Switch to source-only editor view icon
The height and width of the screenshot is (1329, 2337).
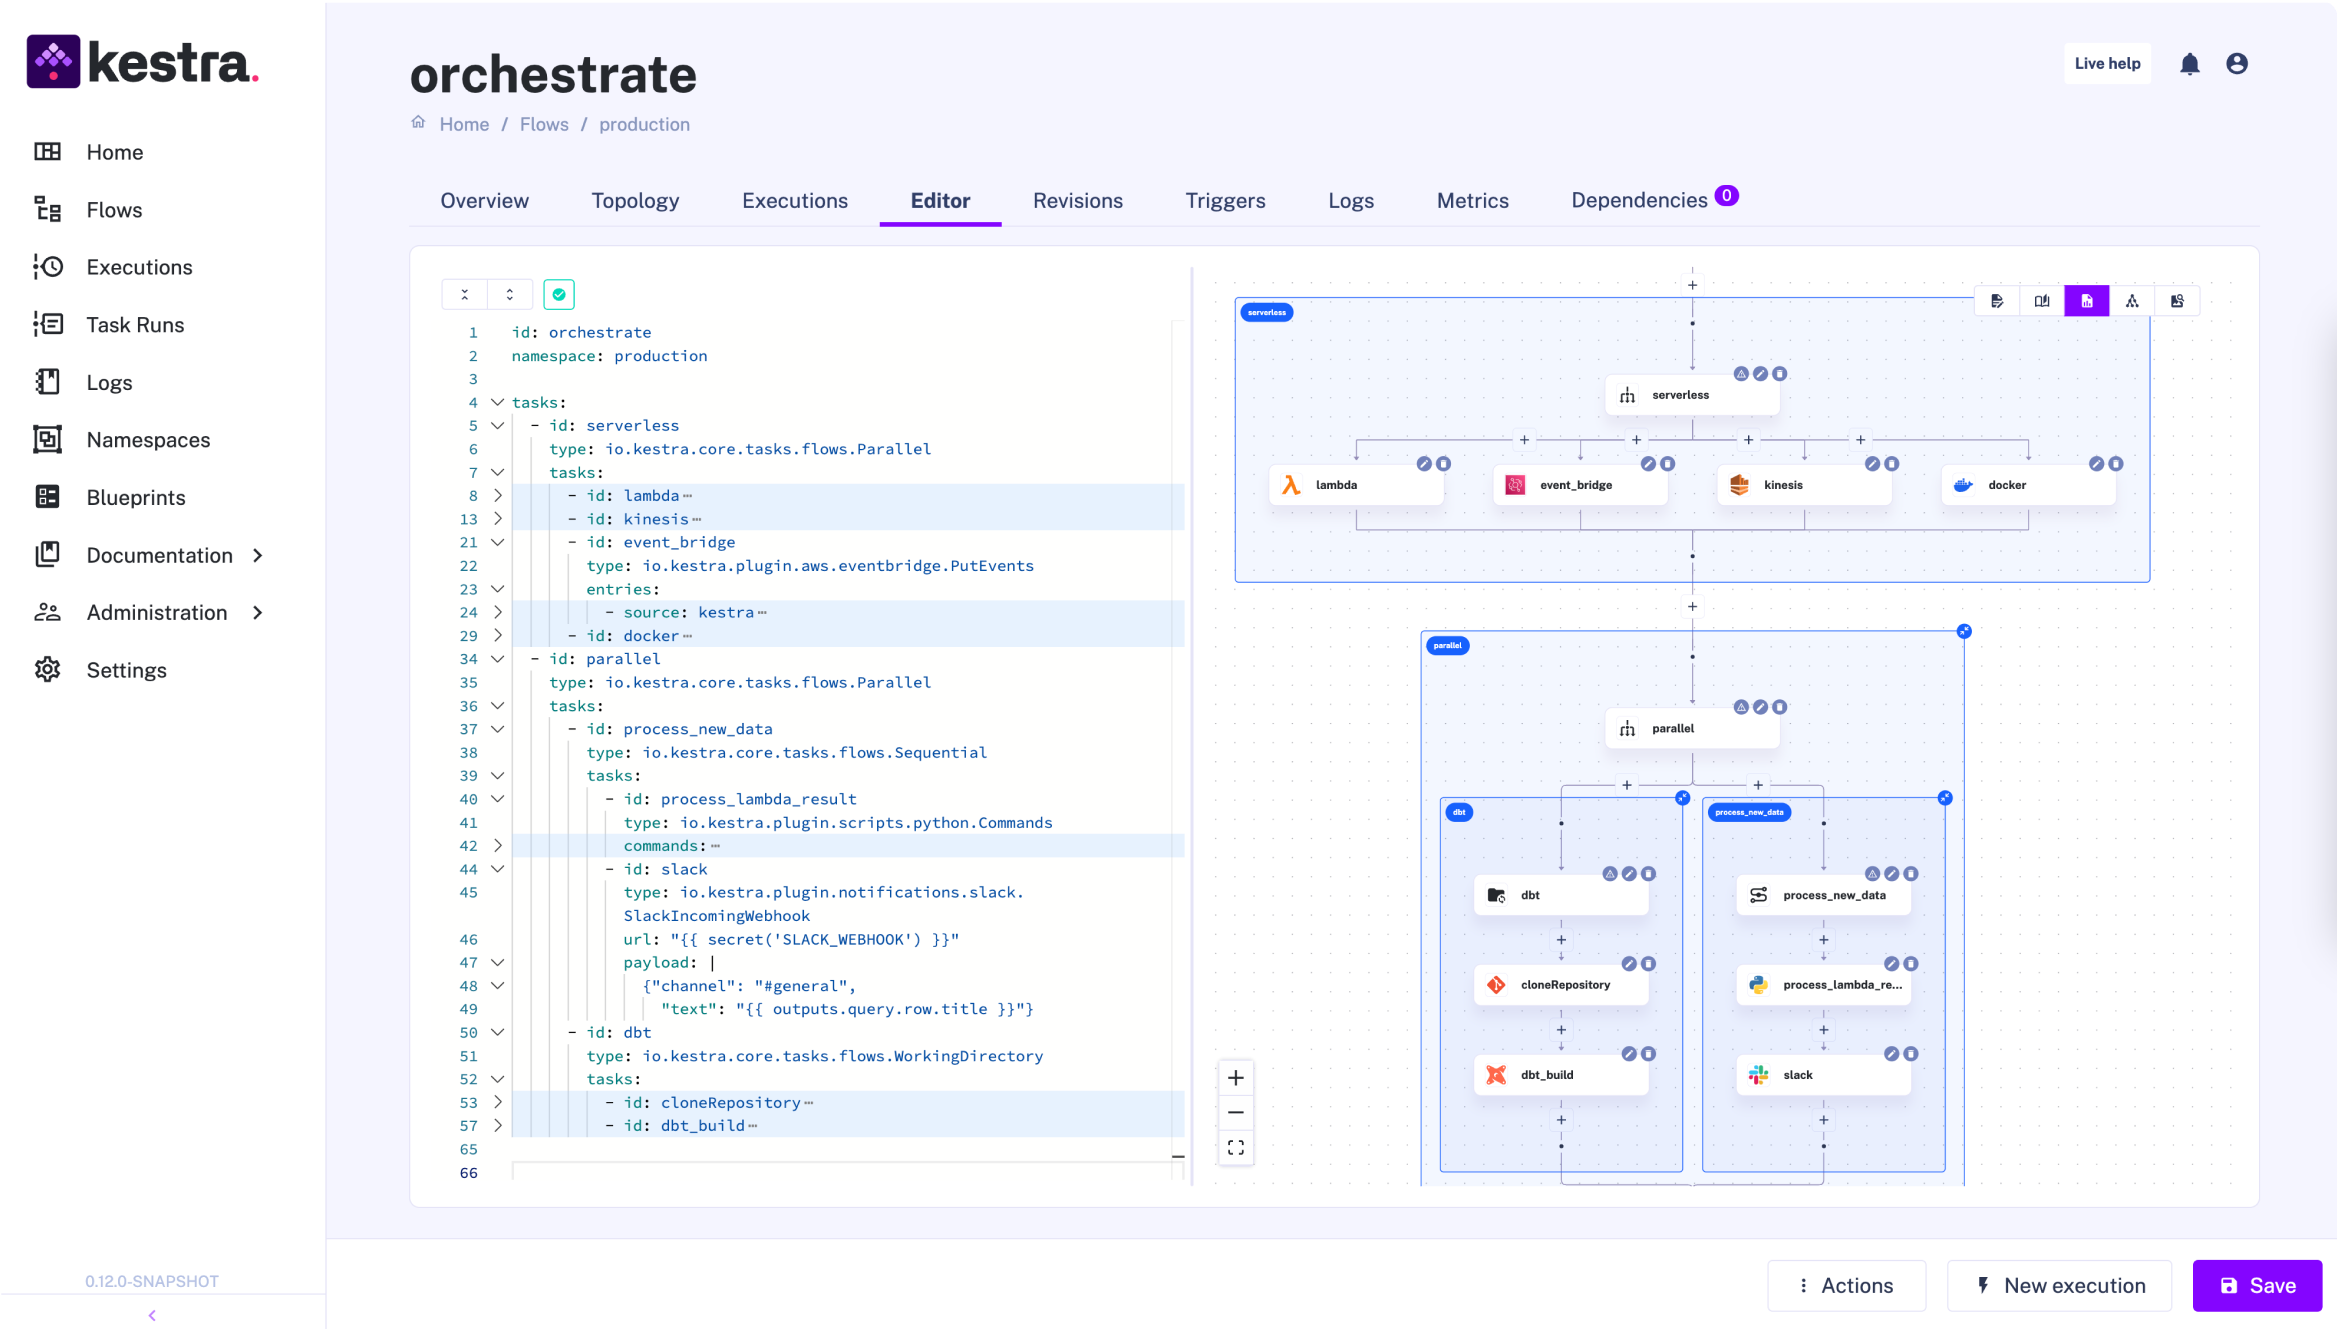click(1997, 301)
